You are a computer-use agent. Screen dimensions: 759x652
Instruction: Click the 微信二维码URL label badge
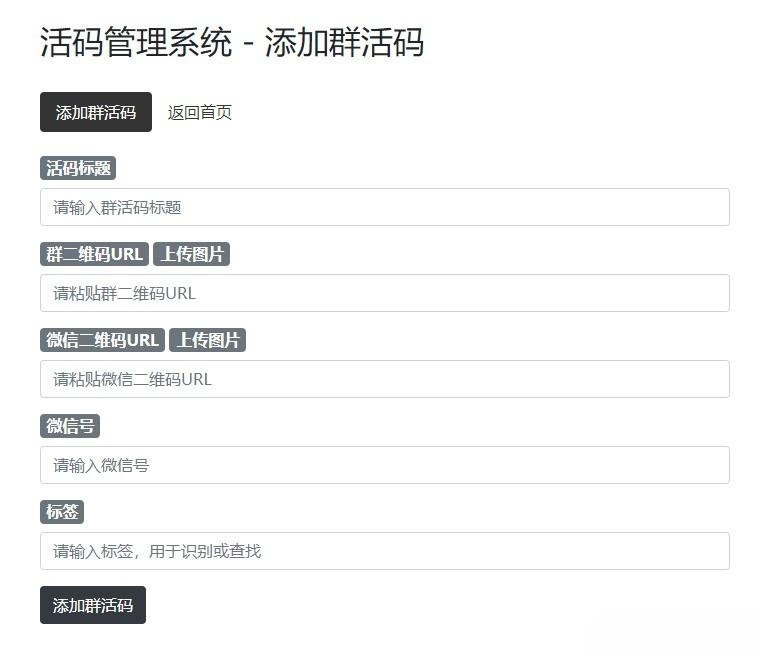tap(102, 340)
